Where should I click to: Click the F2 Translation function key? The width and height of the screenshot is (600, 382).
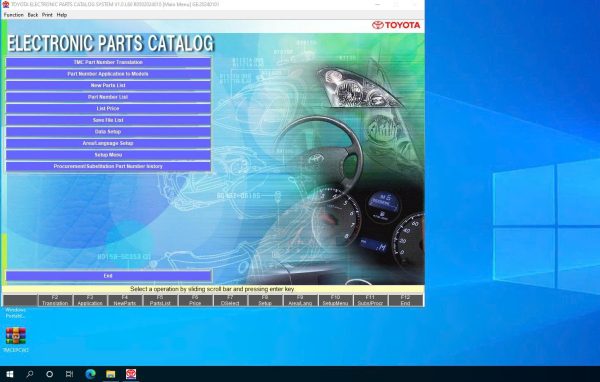pos(55,300)
